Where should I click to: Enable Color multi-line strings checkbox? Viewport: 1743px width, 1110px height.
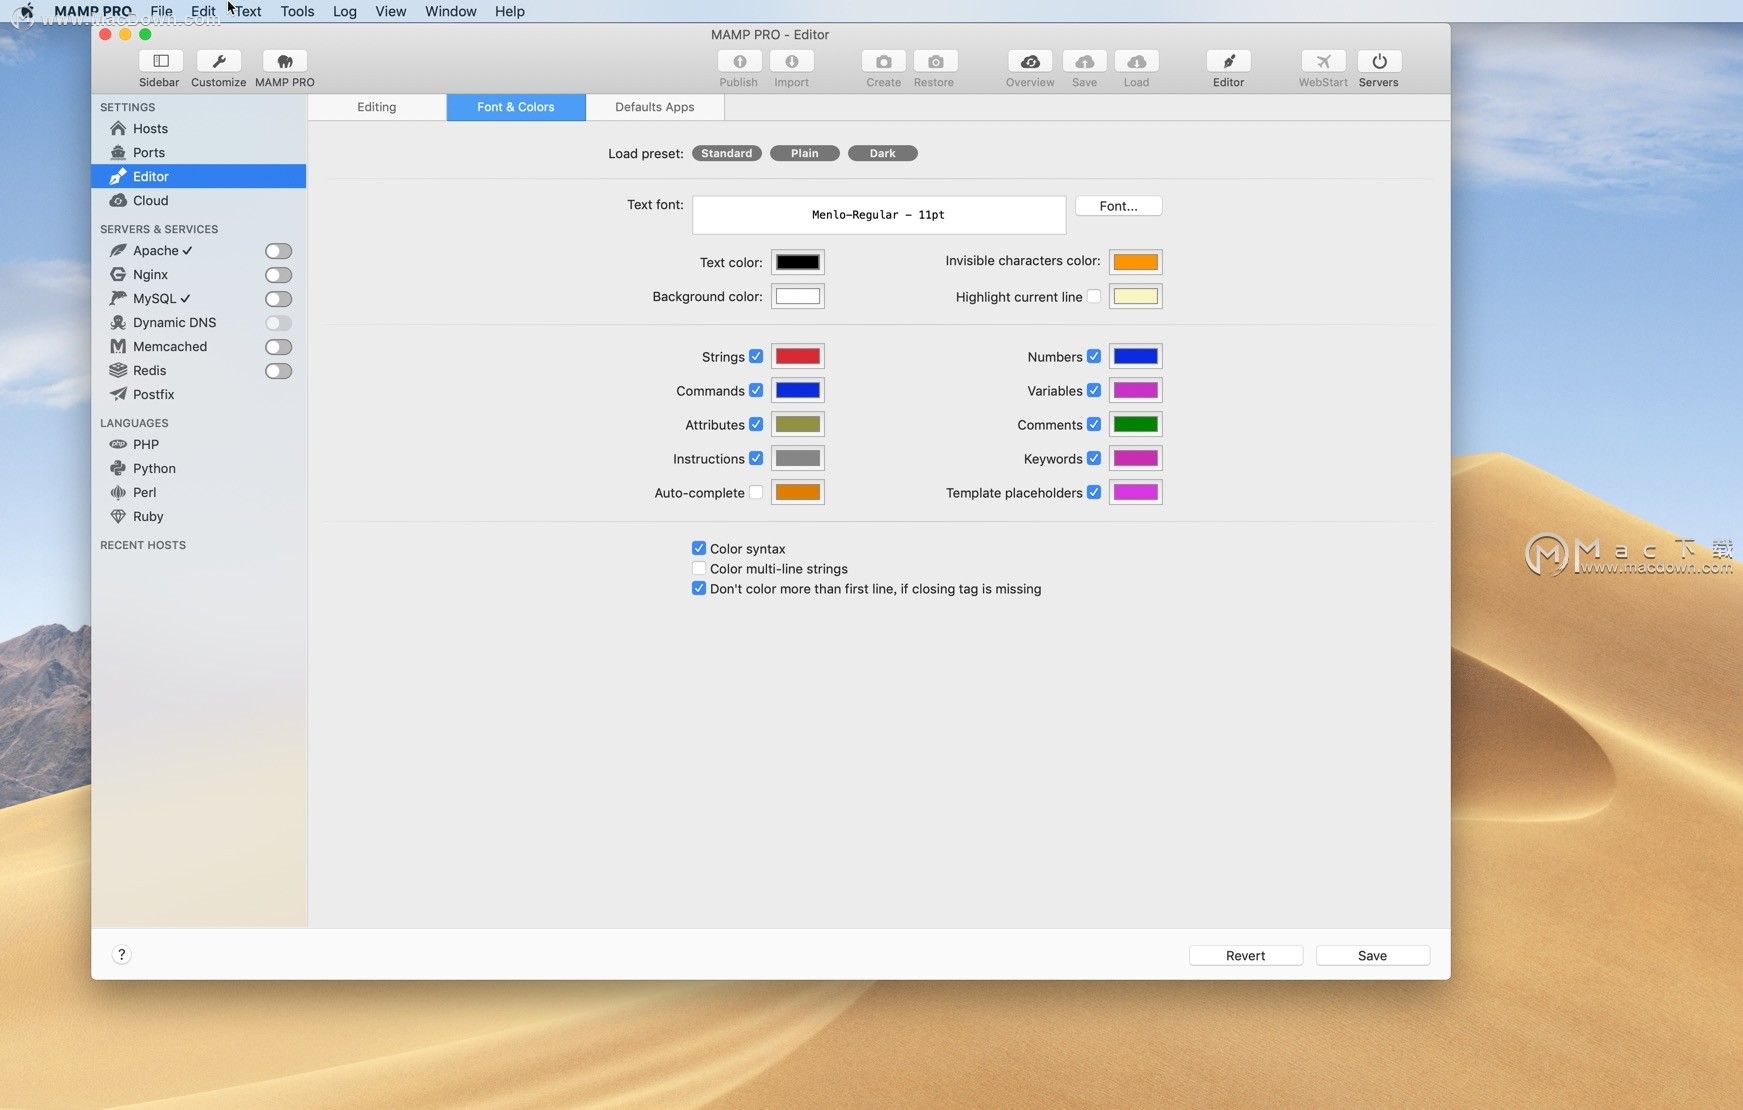point(699,568)
